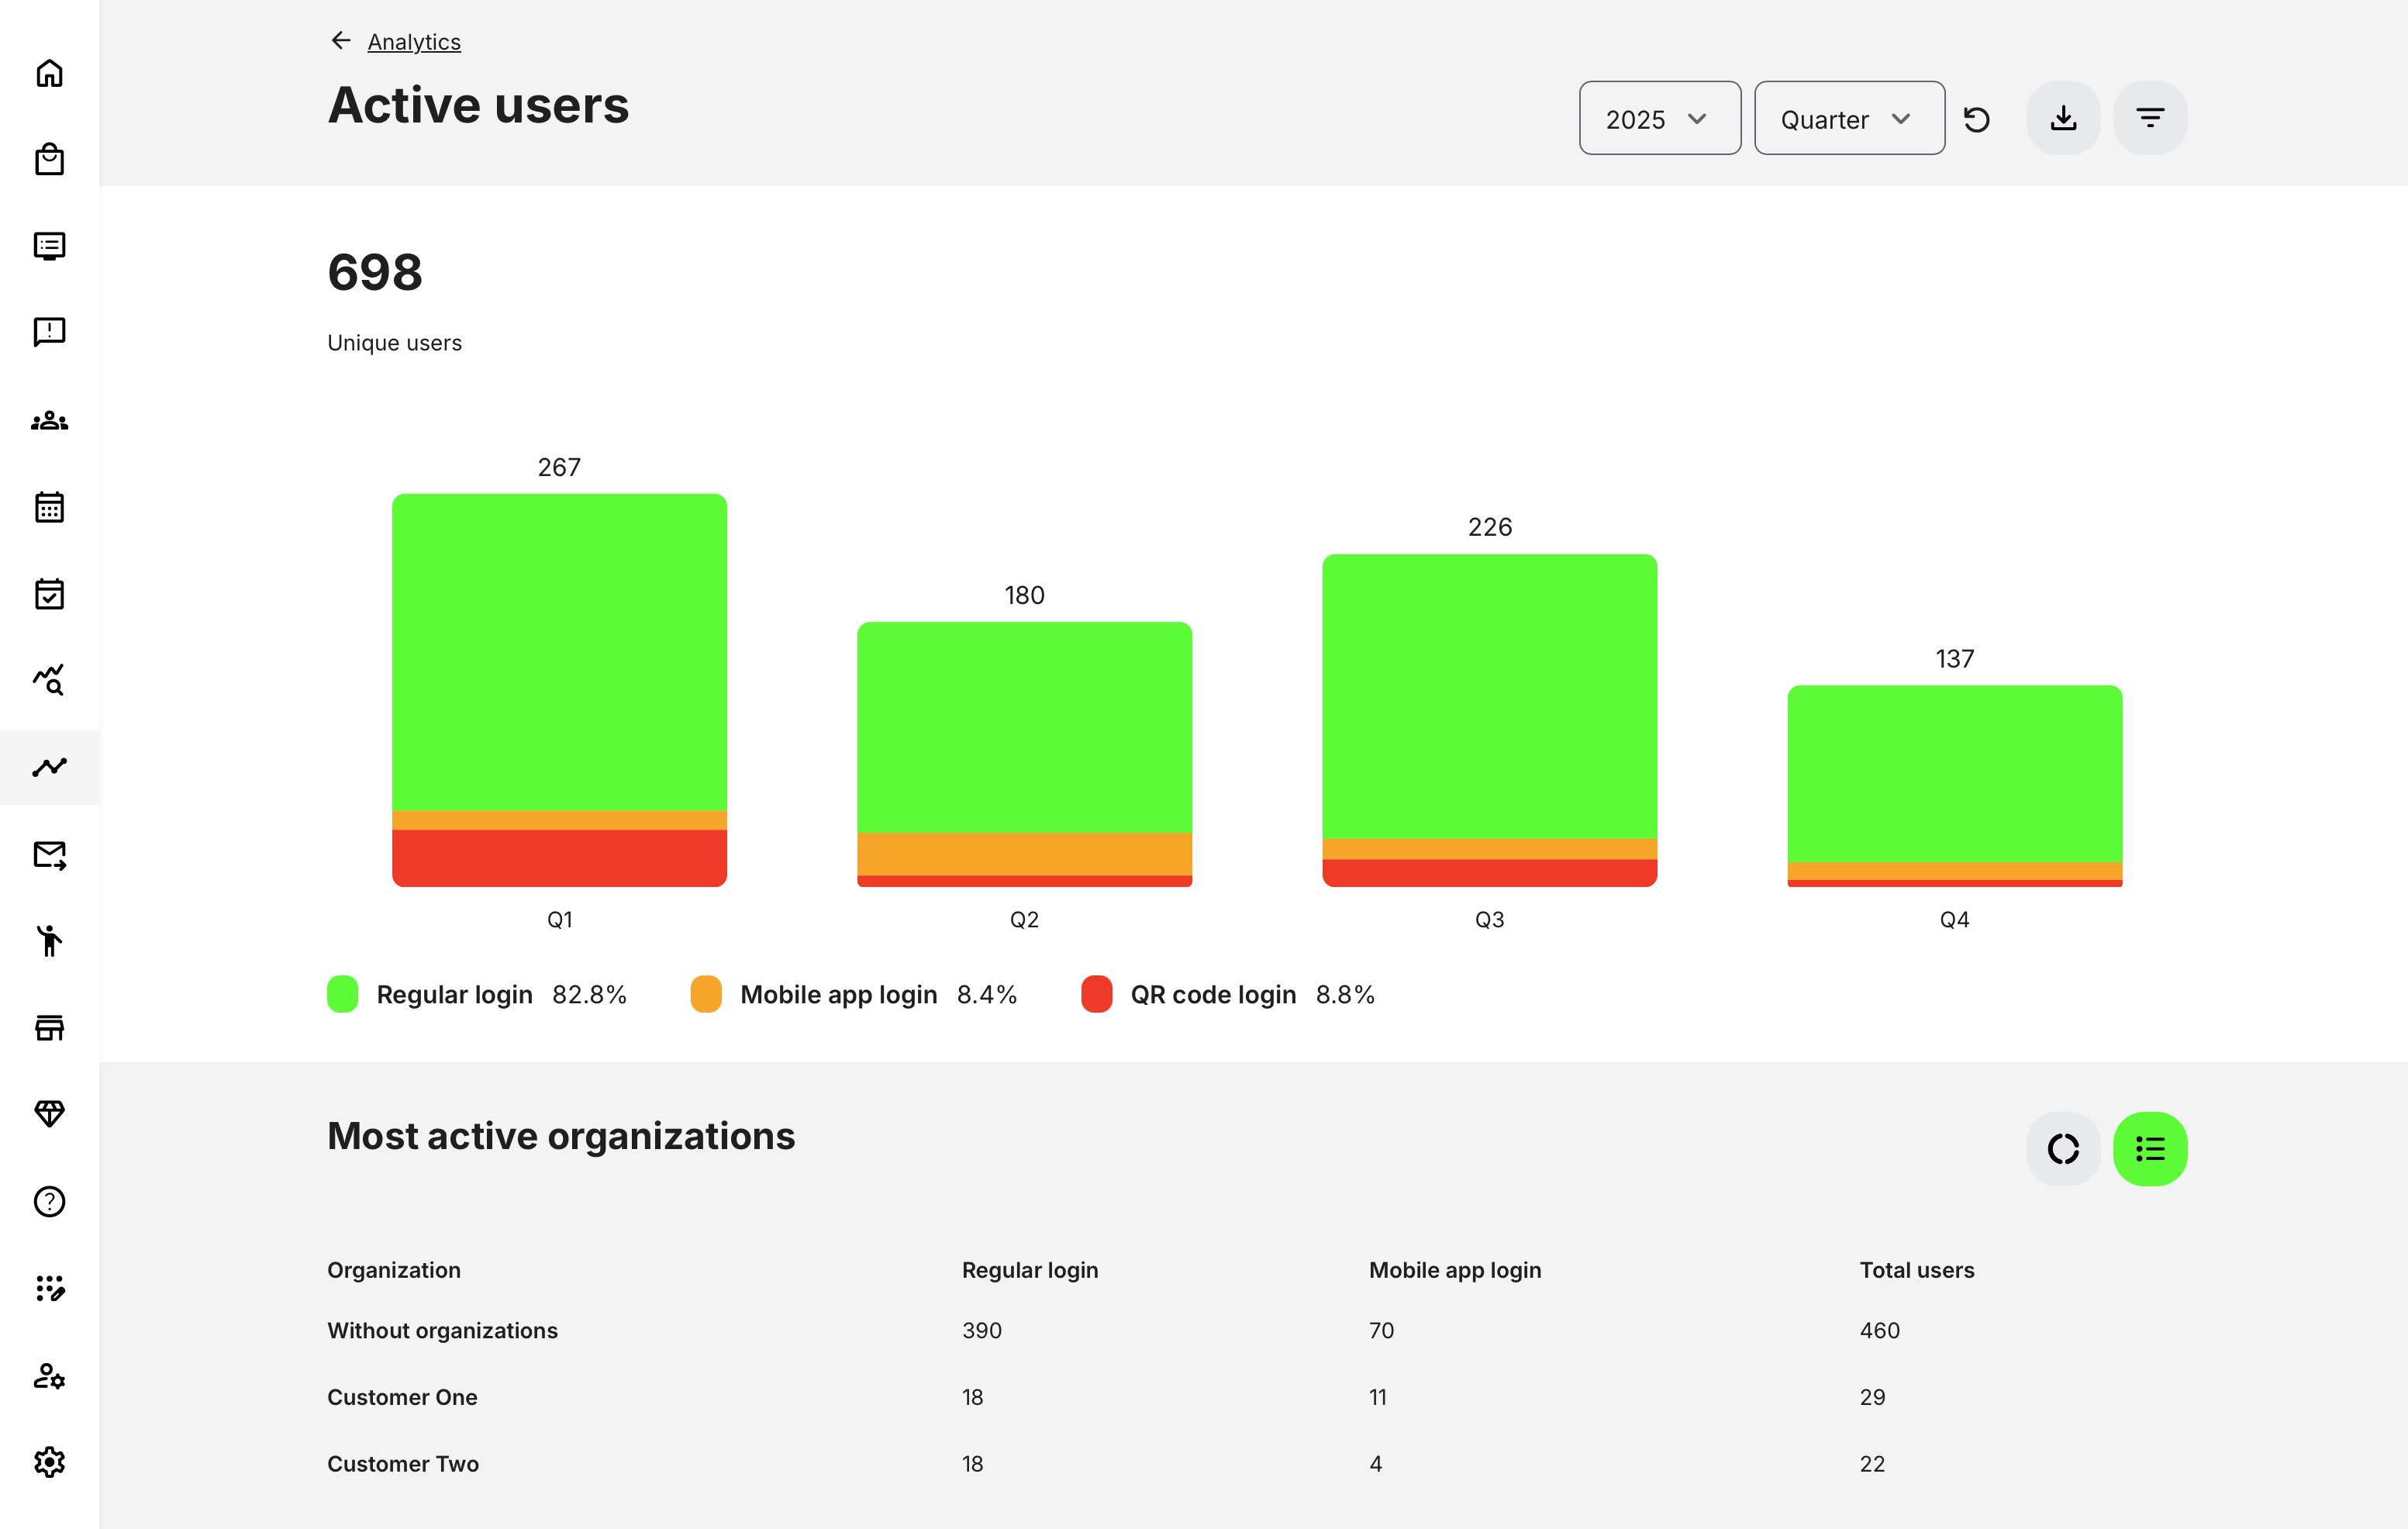This screenshot has width=2408, height=1529.
Task: Open the shopping bag section in sidebar
Action: pos(48,159)
